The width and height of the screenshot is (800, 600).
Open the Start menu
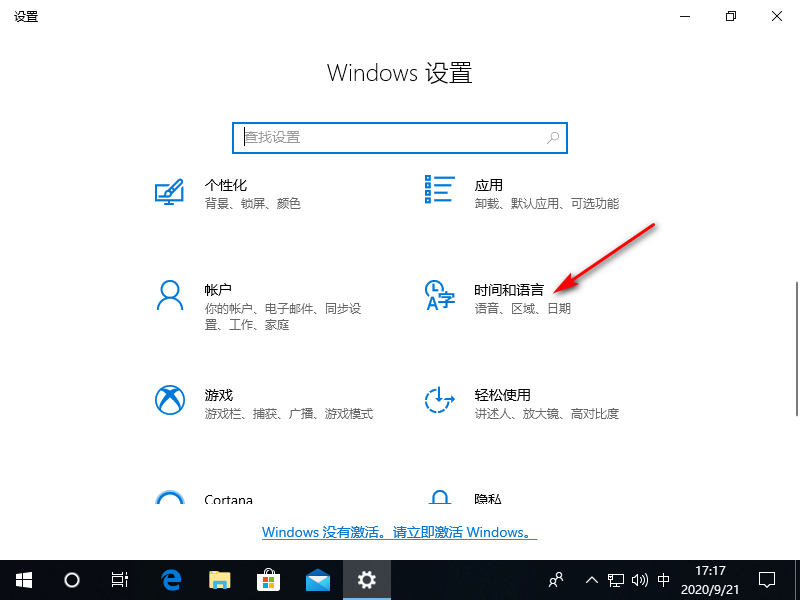[23, 580]
